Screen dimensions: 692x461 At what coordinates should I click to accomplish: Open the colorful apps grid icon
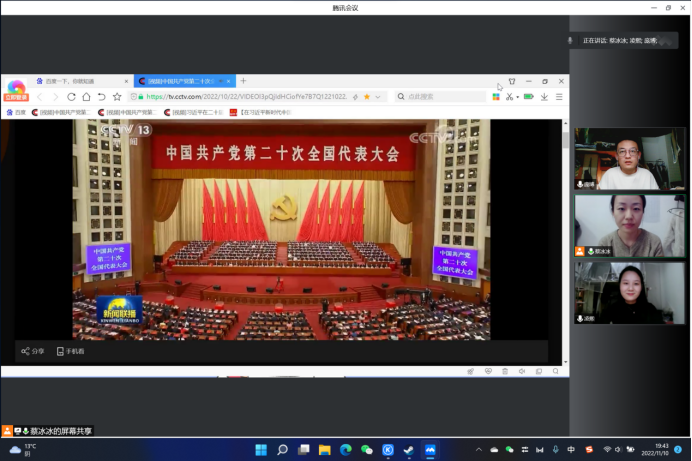pos(496,97)
